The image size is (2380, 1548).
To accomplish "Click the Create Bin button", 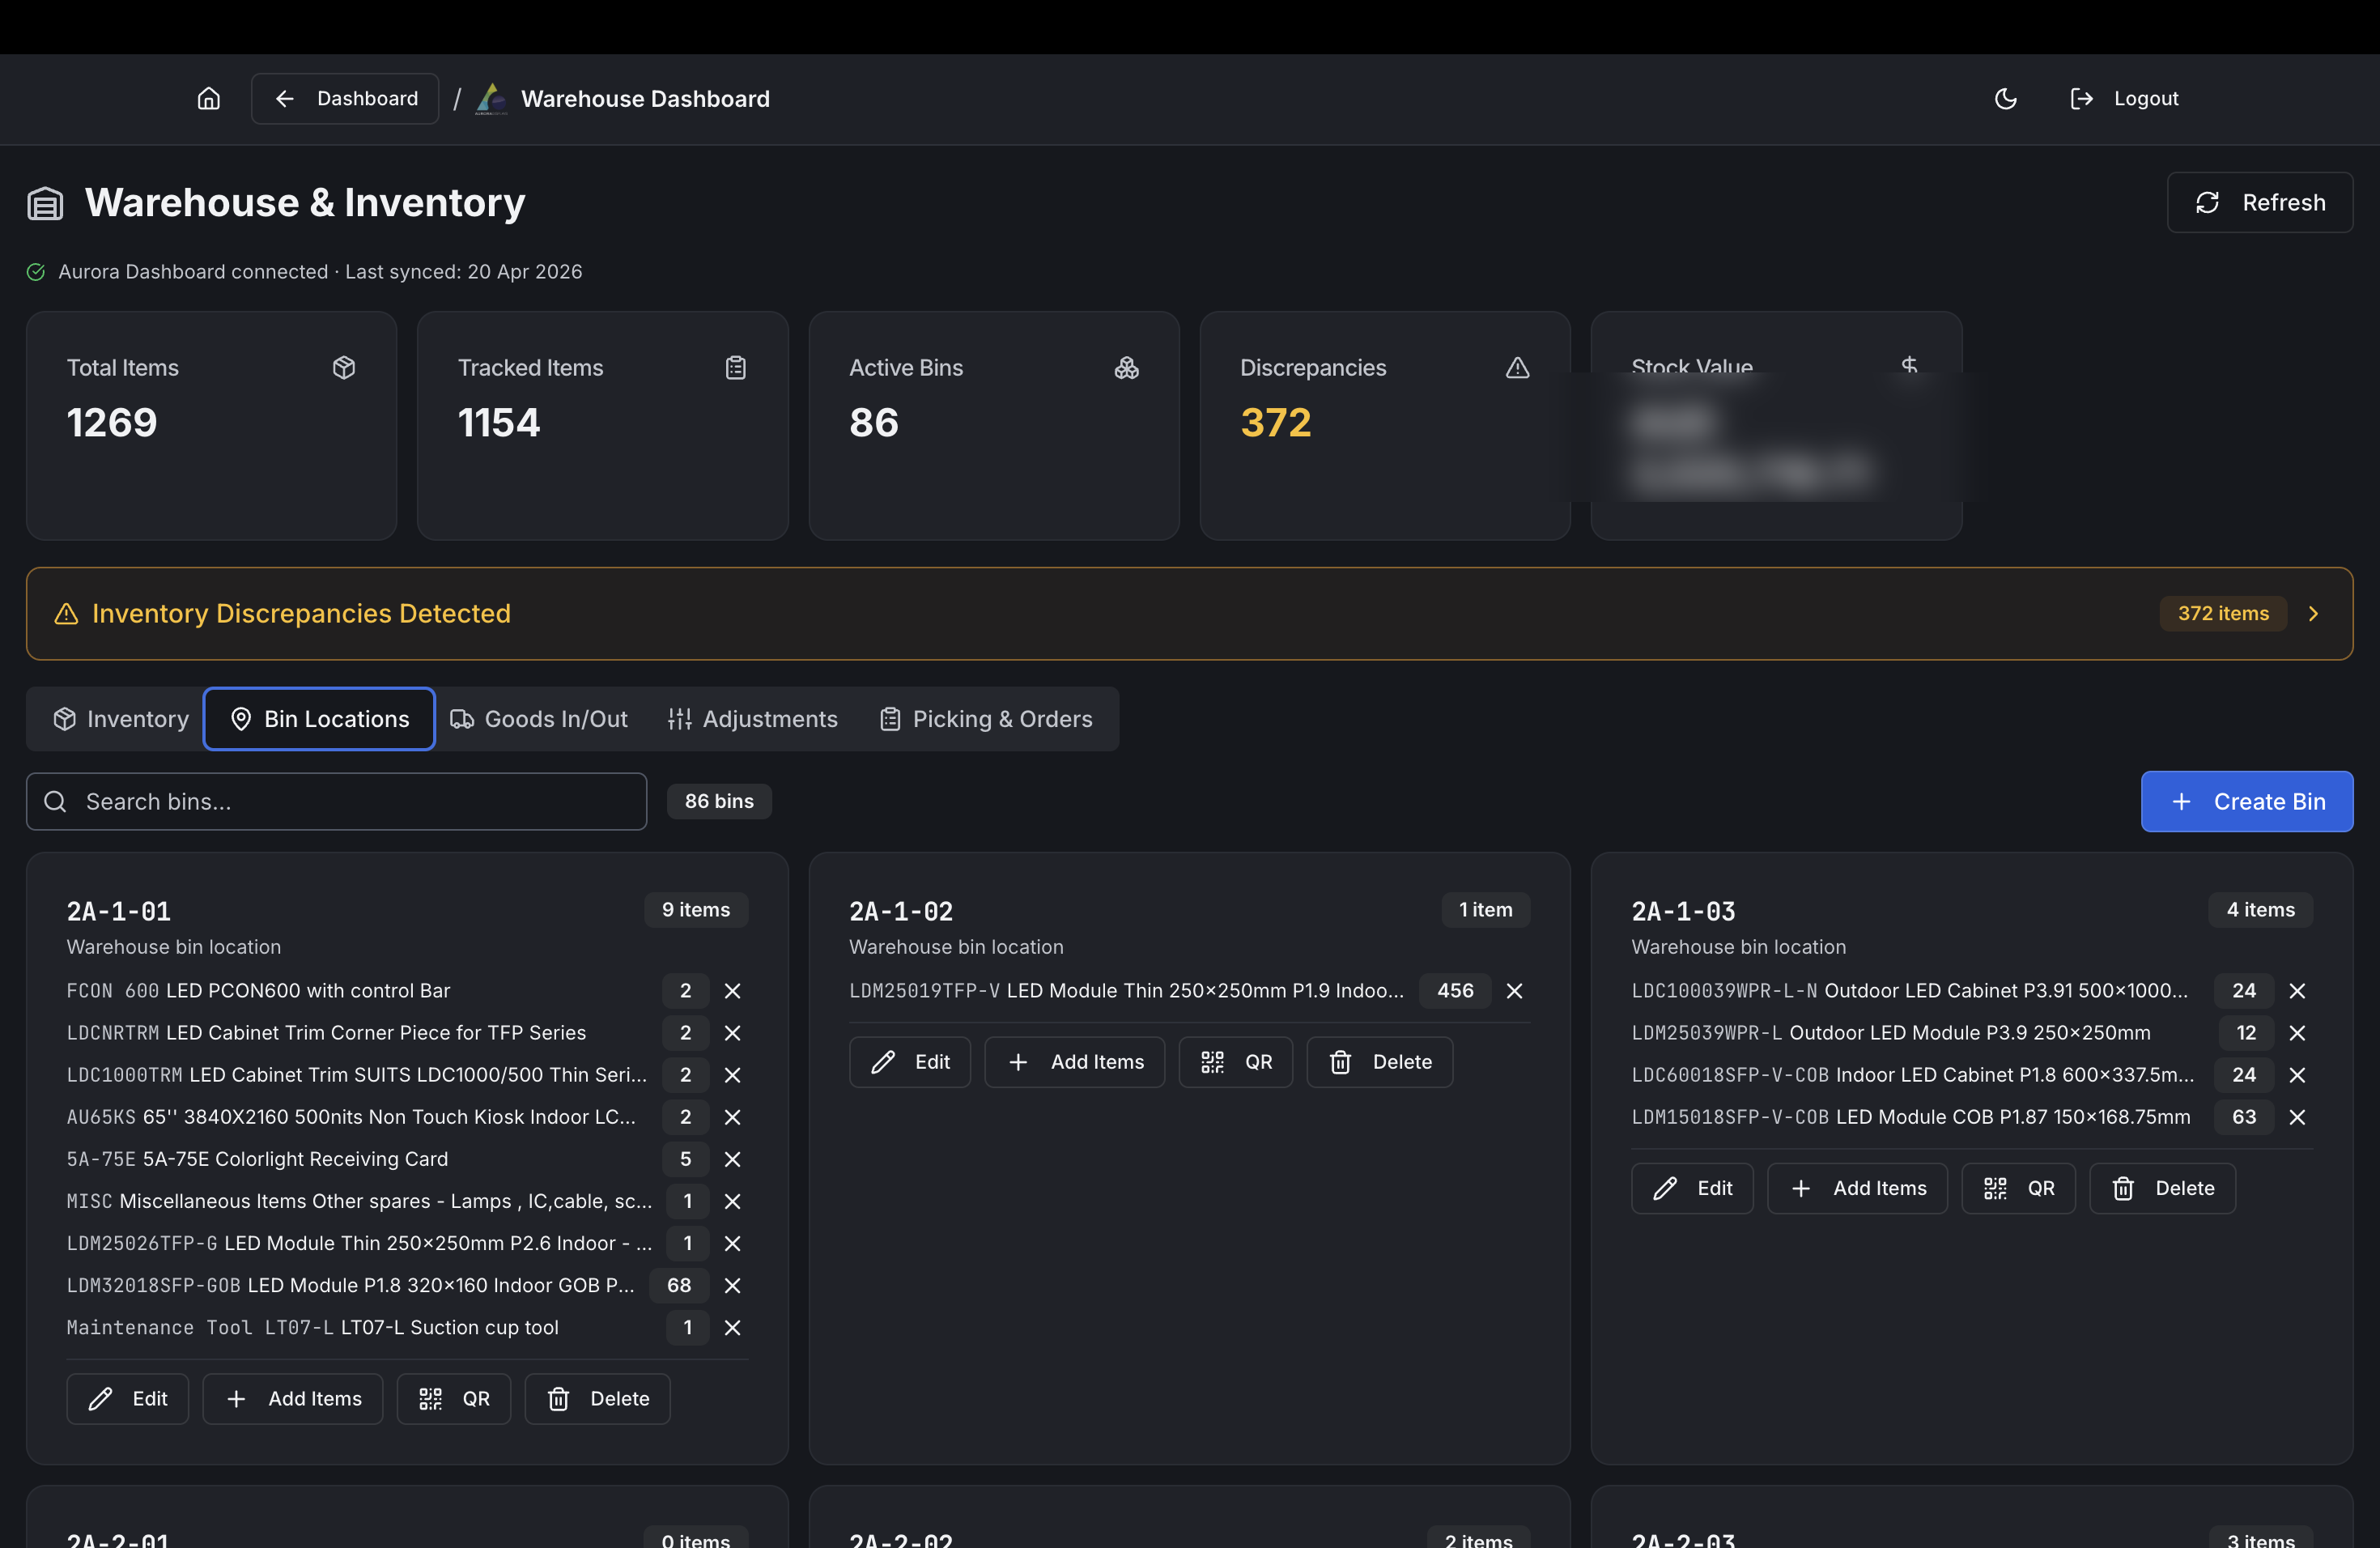I will click(2246, 801).
